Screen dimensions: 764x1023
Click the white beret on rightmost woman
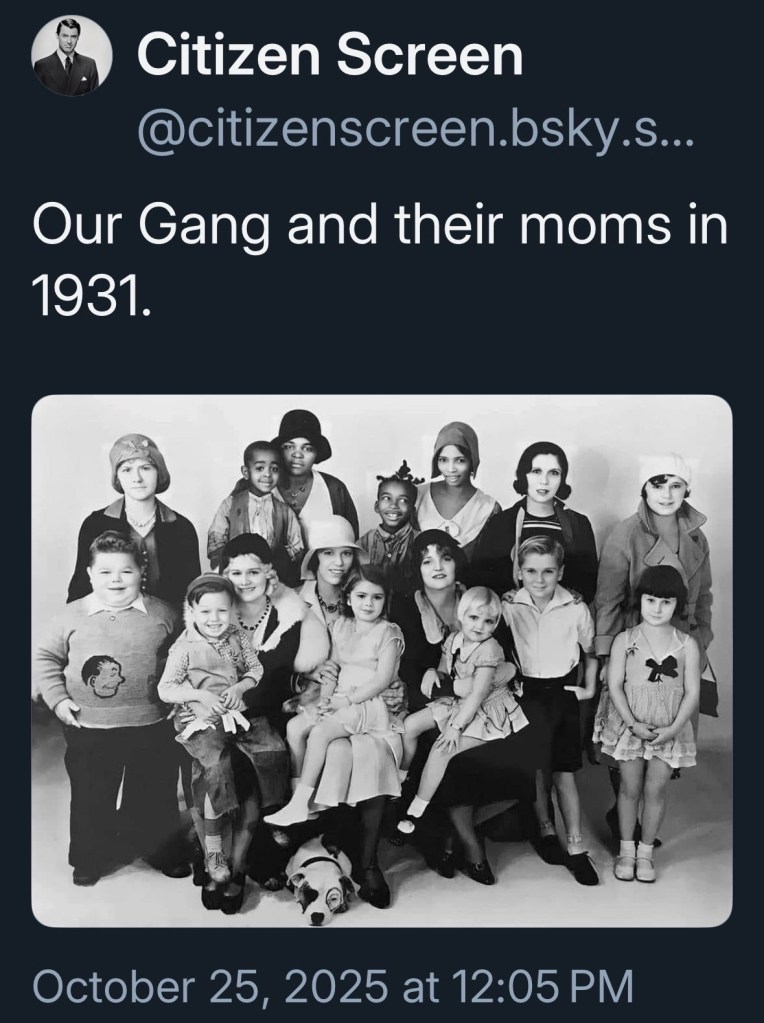(666, 467)
